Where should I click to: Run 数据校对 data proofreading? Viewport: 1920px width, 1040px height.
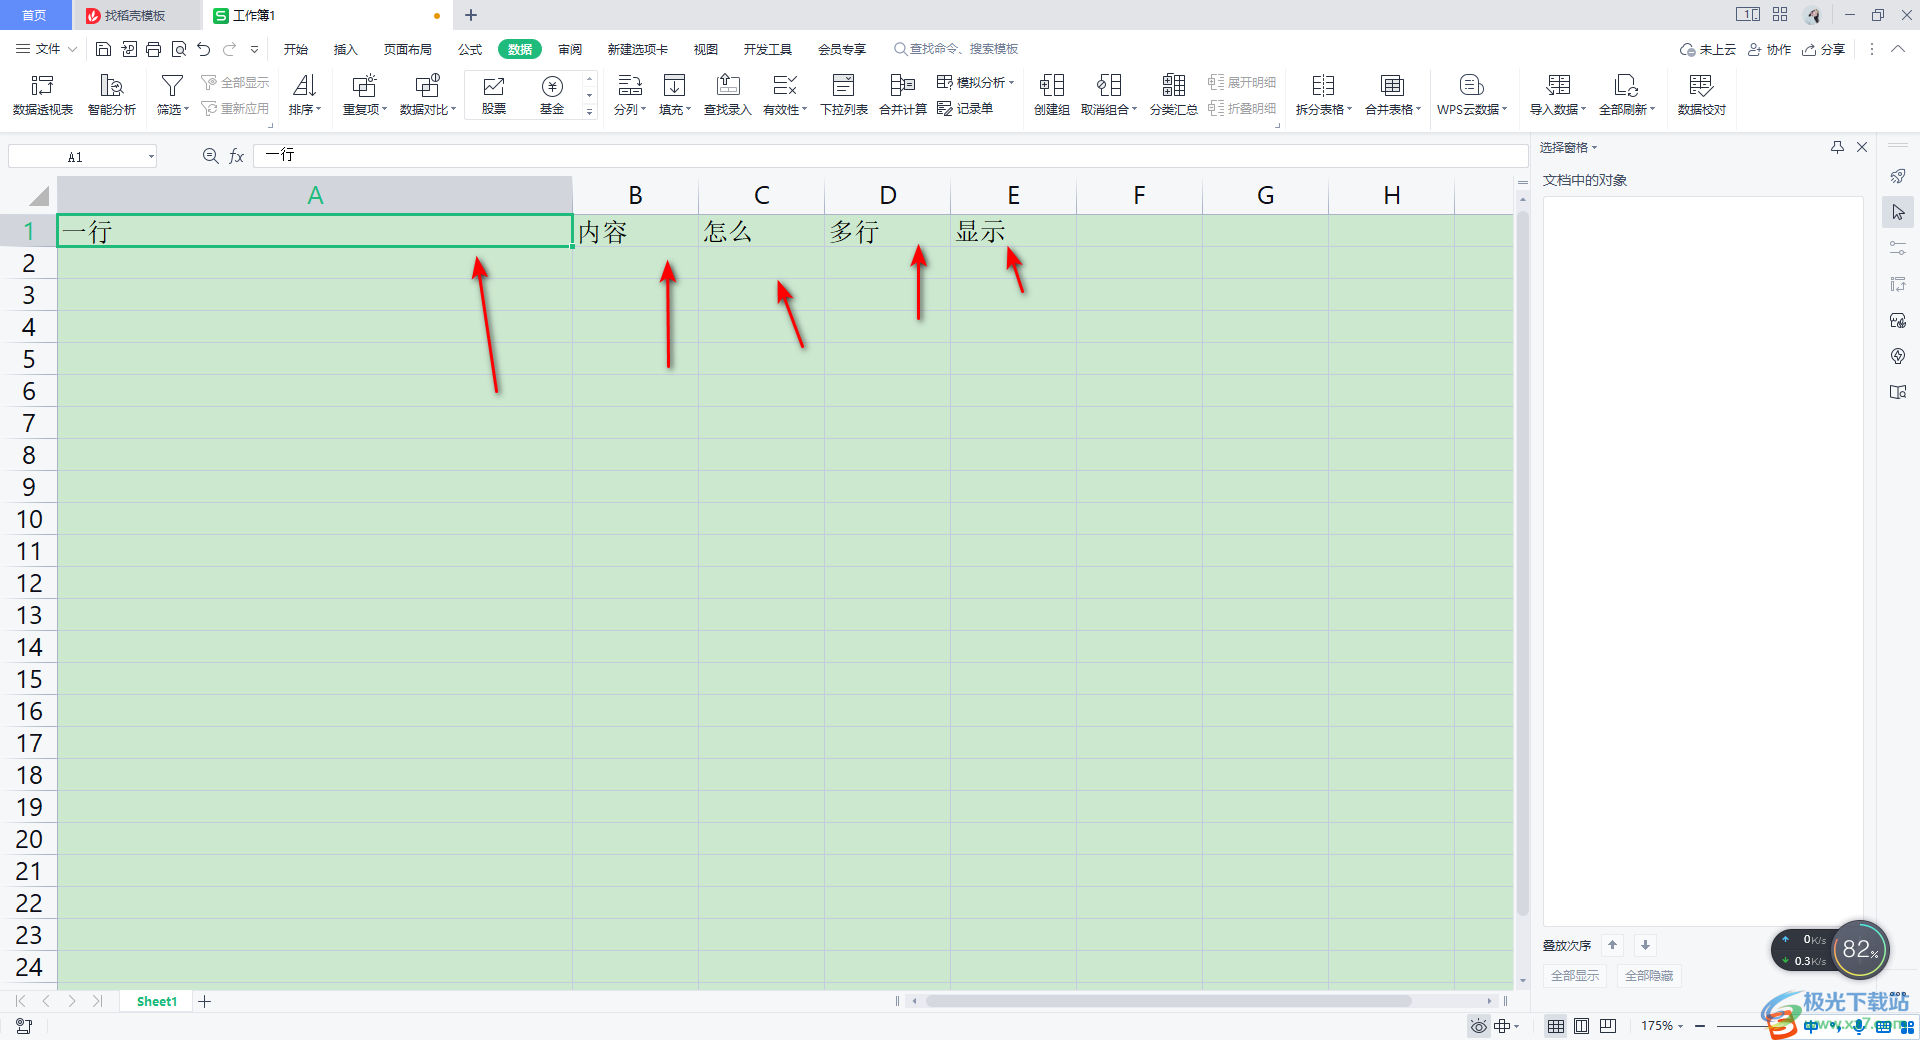[1702, 95]
